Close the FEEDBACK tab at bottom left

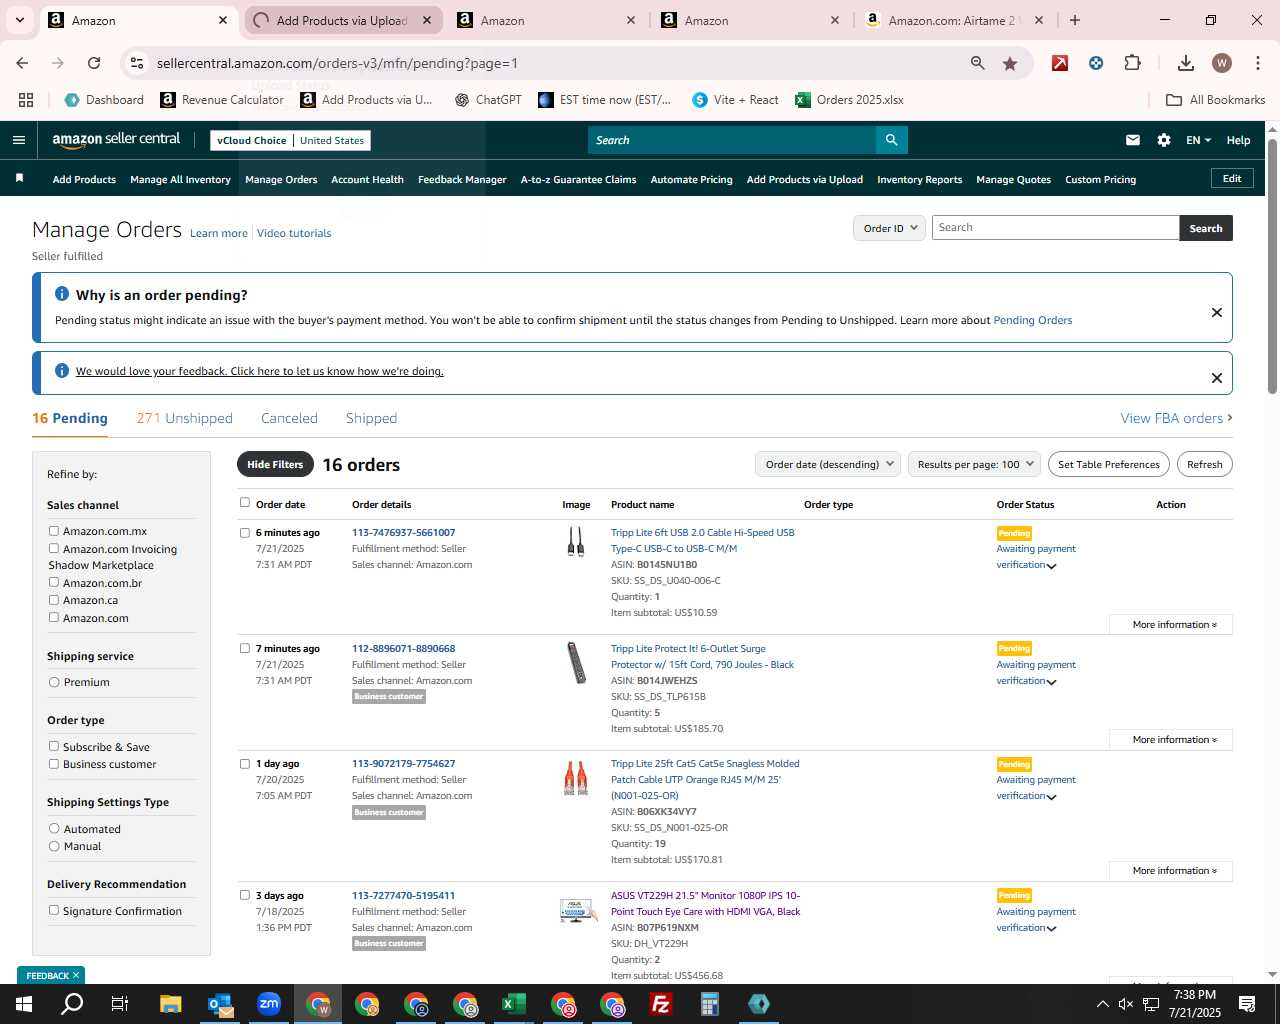tap(76, 975)
